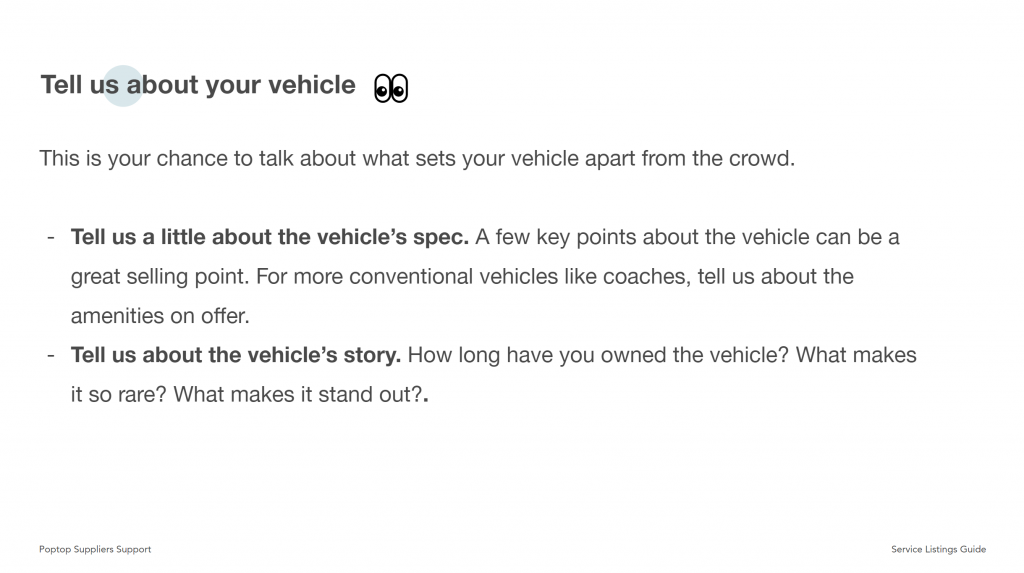
Task: Click the eyes emoji beside the heading
Action: tap(391, 89)
